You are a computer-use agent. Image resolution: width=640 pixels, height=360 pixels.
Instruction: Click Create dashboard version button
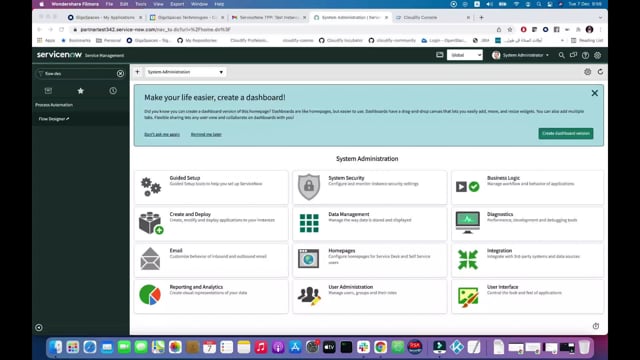click(x=566, y=133)
